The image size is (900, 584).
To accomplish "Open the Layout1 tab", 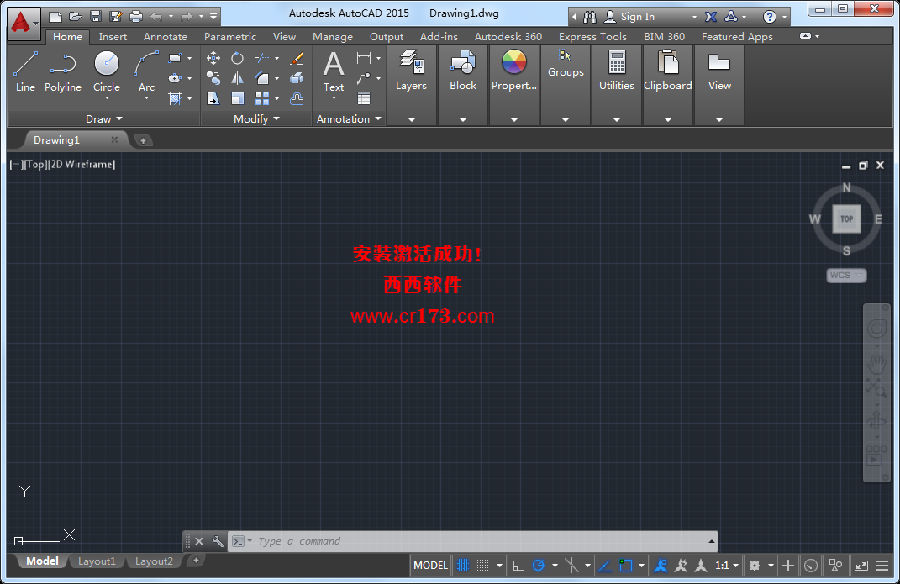I will coord(96,561).
